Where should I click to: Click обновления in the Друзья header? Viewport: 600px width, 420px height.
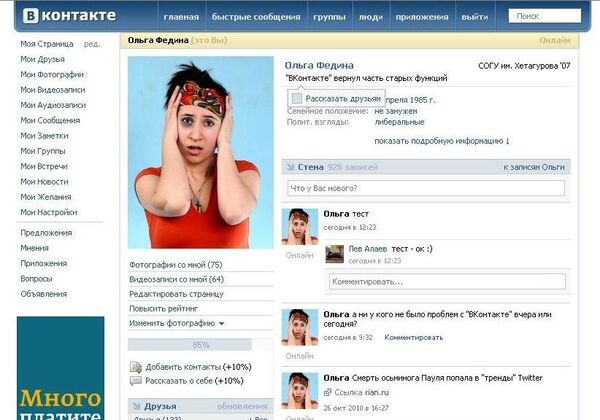coord(242,406)
